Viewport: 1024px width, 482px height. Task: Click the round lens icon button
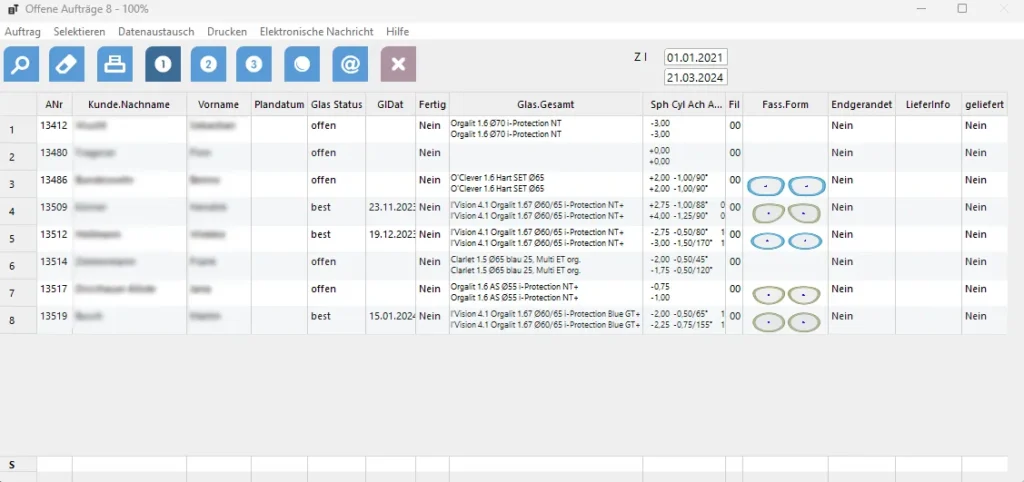pos(301,64)
